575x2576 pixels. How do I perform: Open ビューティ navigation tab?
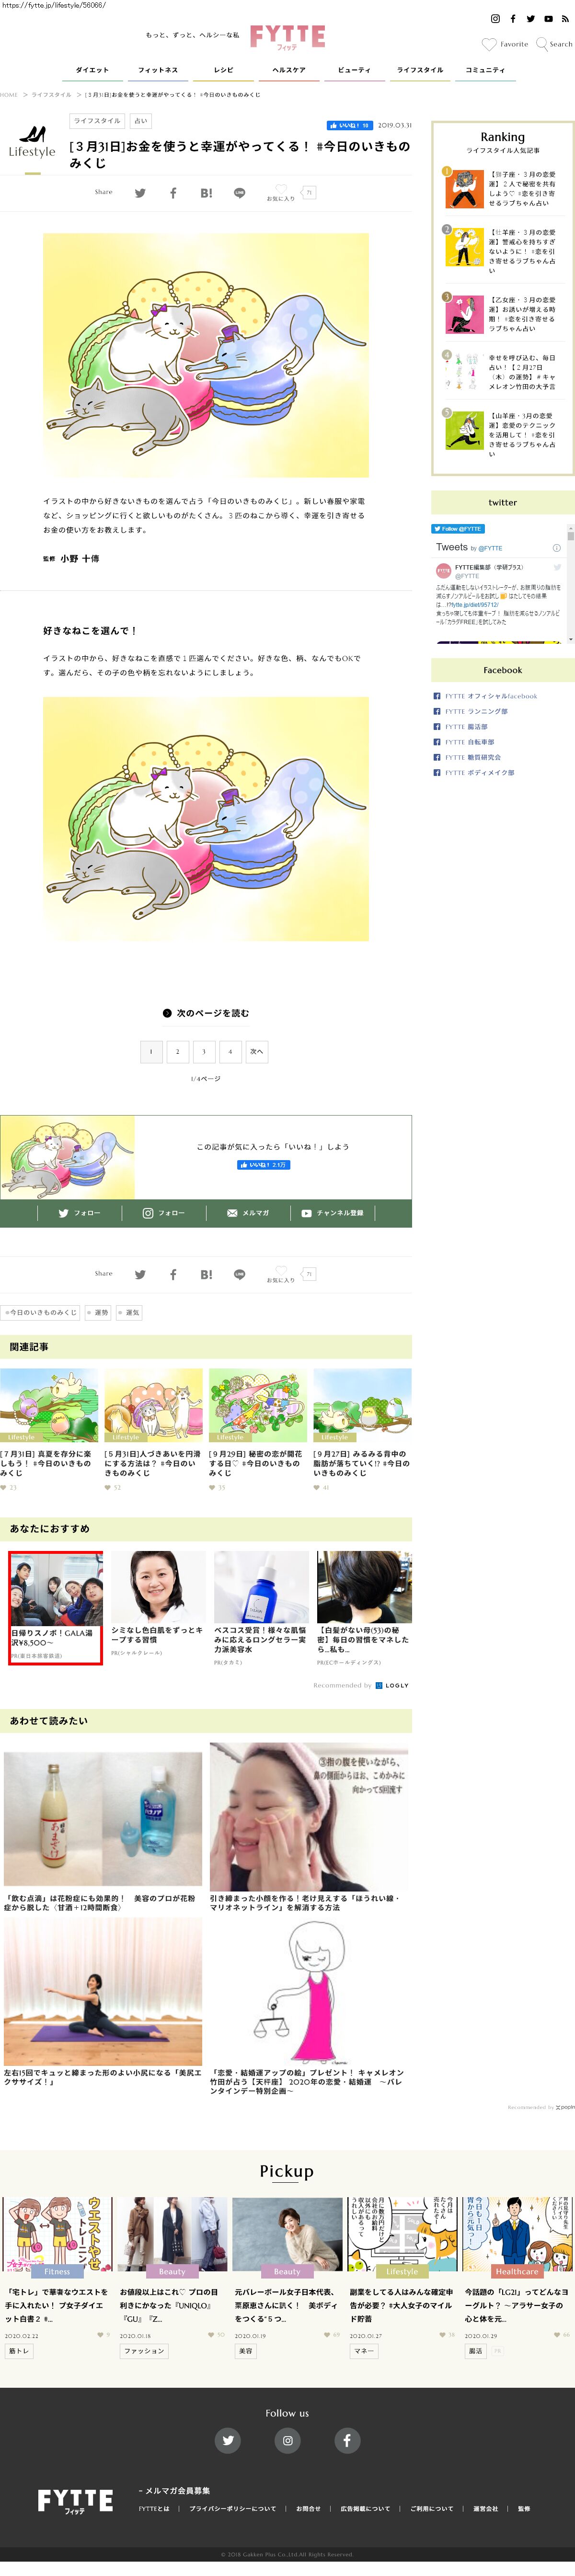[x=354, y=70]
